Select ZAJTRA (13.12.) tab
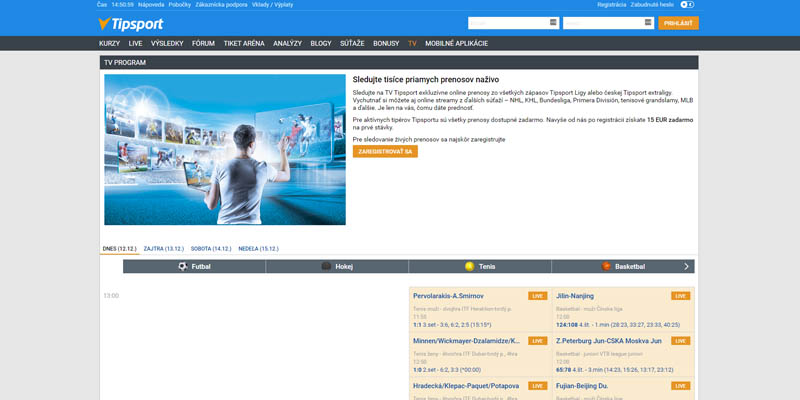Viewport: 800px width, 400px height. 163,248
